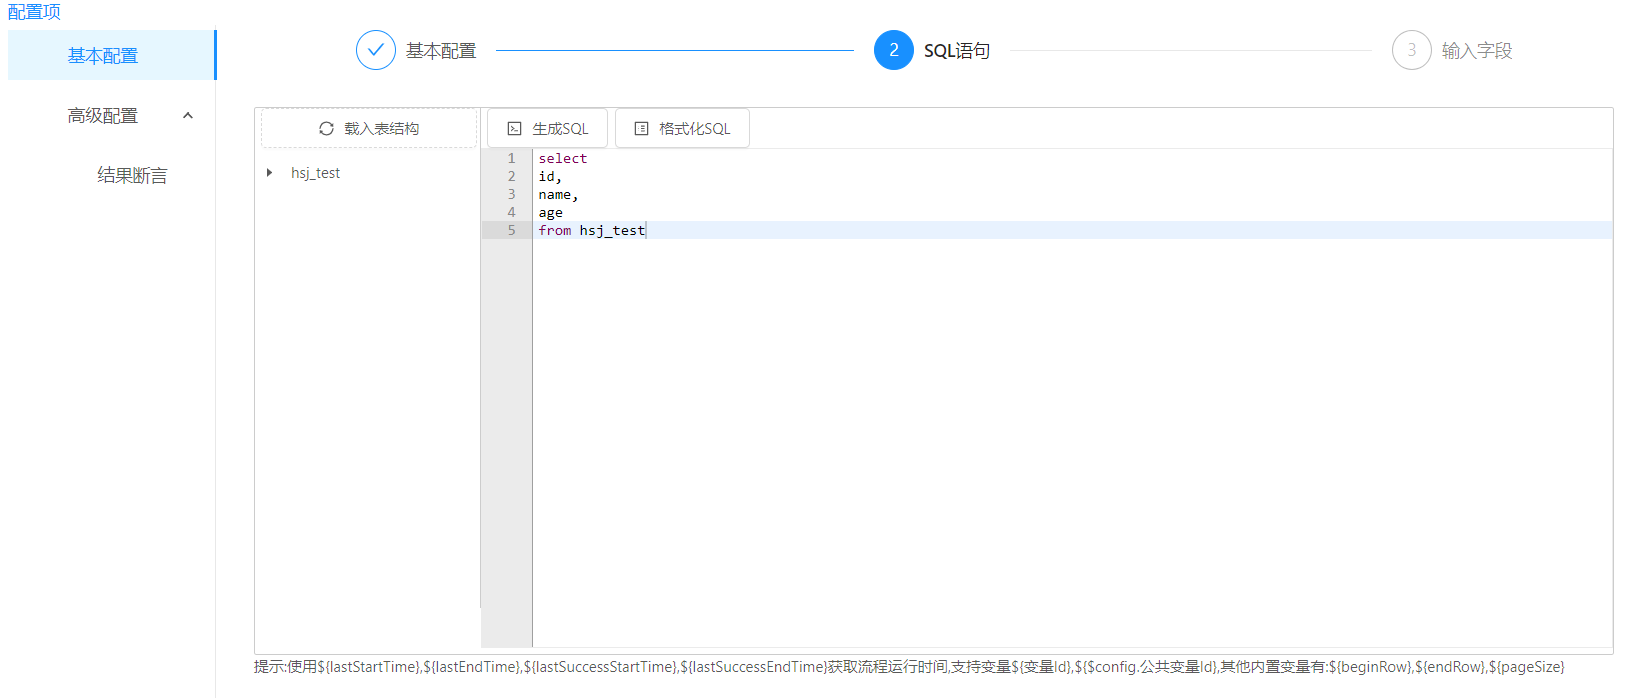This screenshot has height=698, width=1628.
Task: Click the 配置项 header link
Action: [34, 12]
